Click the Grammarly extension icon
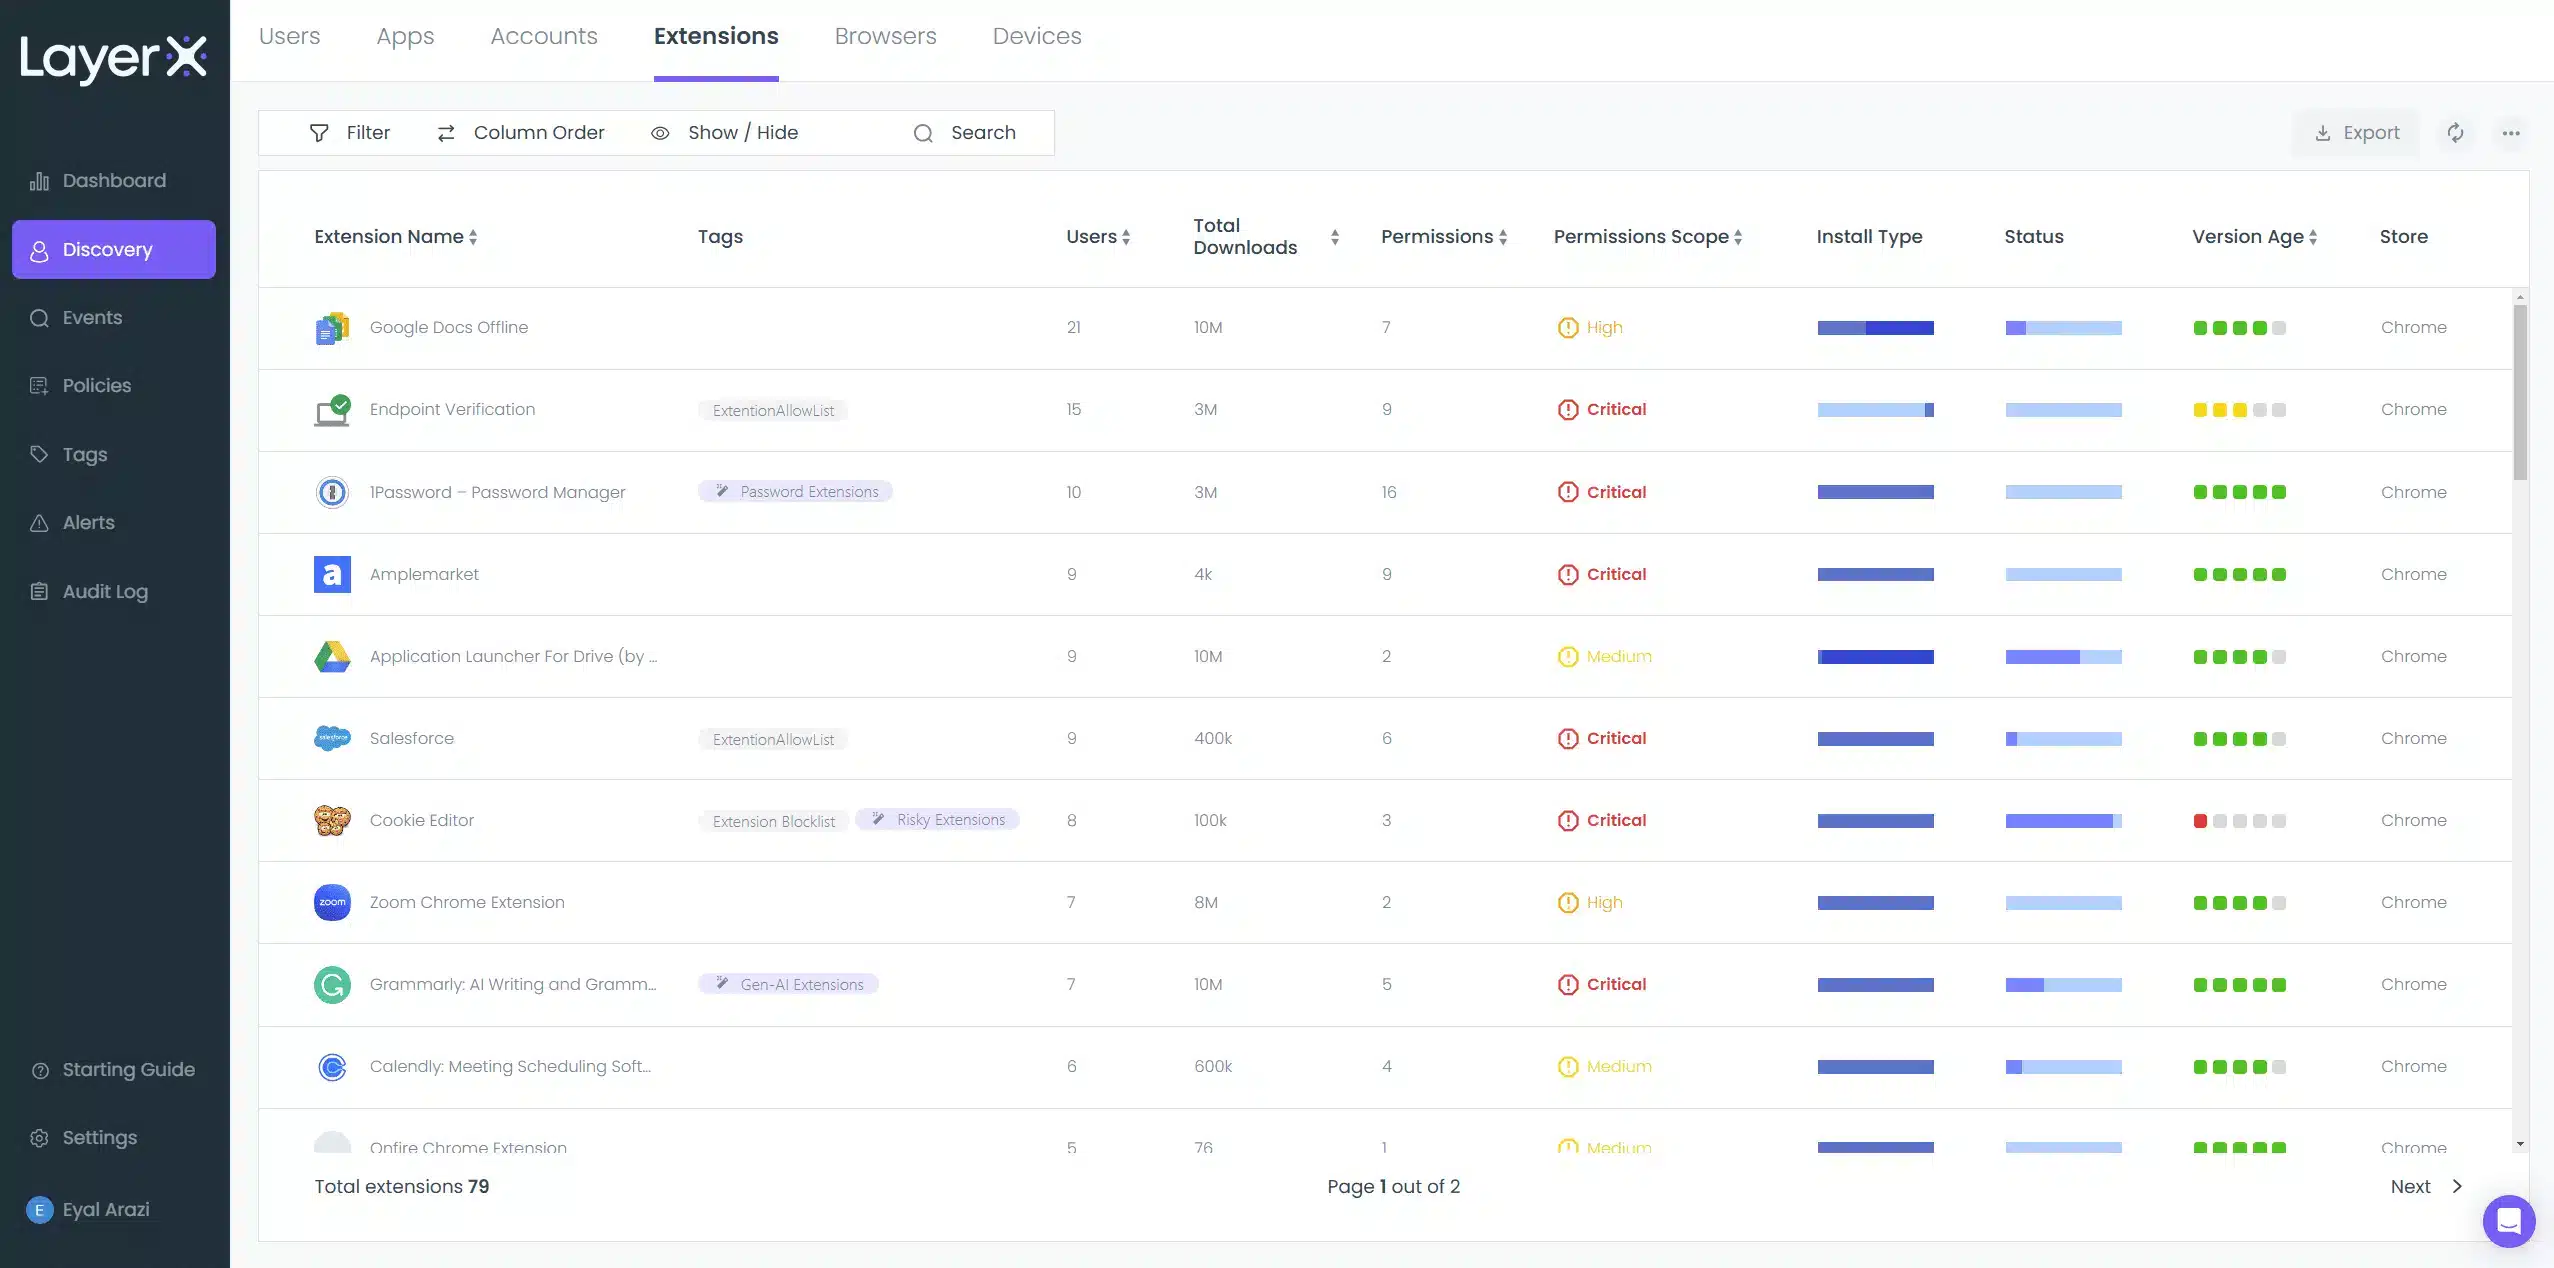Image resolution: width=2554 pixels, height=1268 pixels. (x=332, y=985)
